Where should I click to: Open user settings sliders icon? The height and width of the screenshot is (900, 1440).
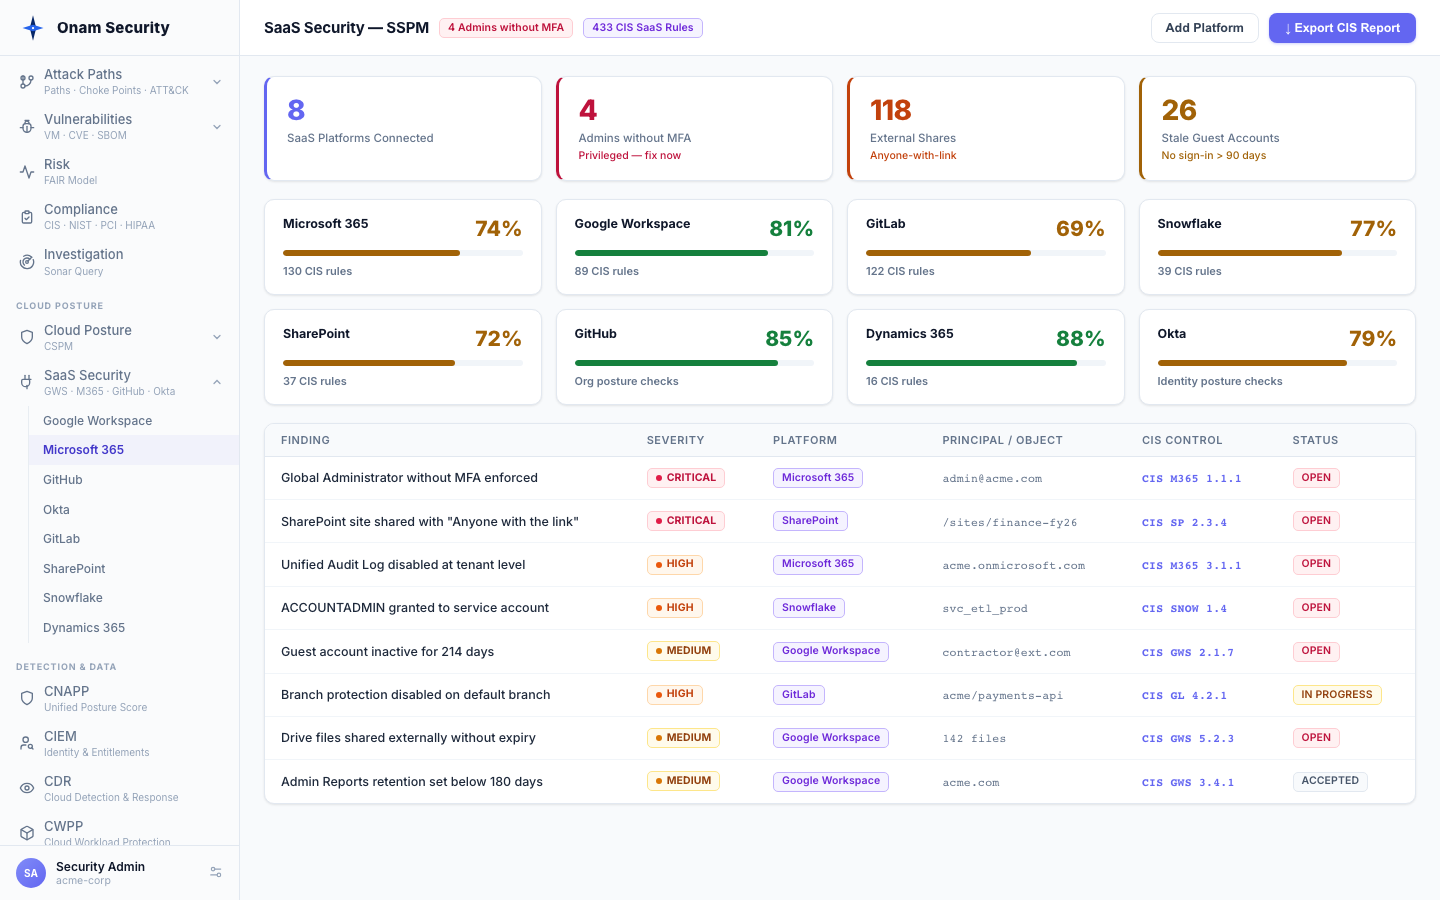coord(216,873)
